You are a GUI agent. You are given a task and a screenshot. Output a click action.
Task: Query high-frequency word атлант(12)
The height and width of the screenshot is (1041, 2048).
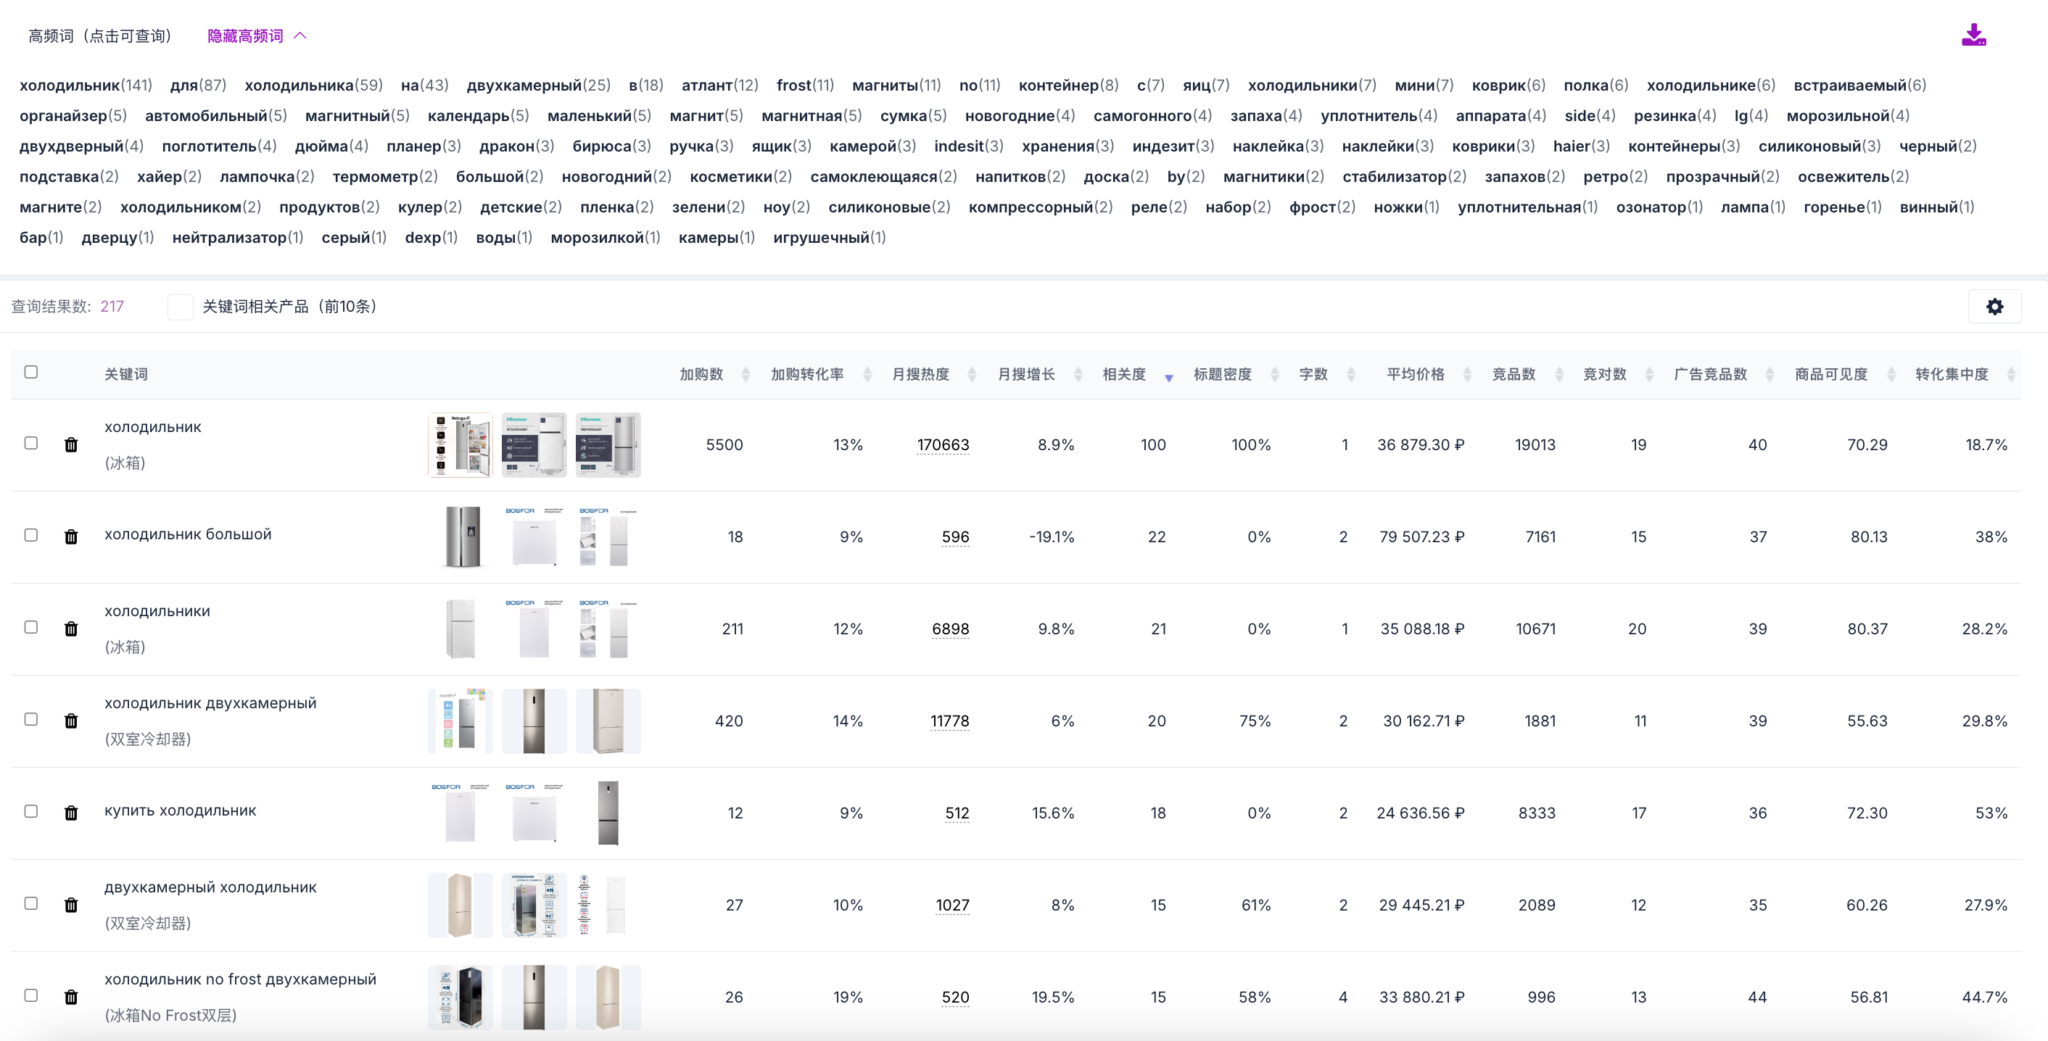click(x=719, y=85)
